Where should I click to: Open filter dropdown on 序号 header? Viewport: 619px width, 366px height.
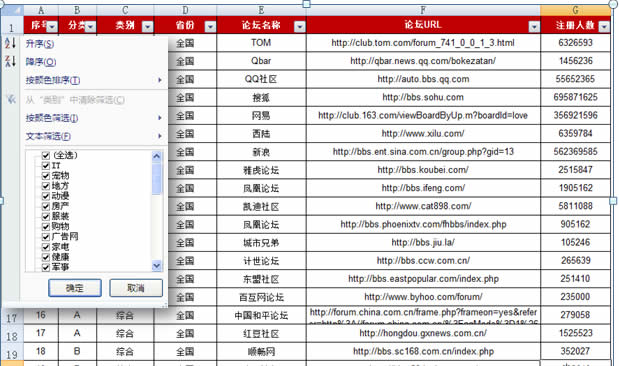[52, 26]
